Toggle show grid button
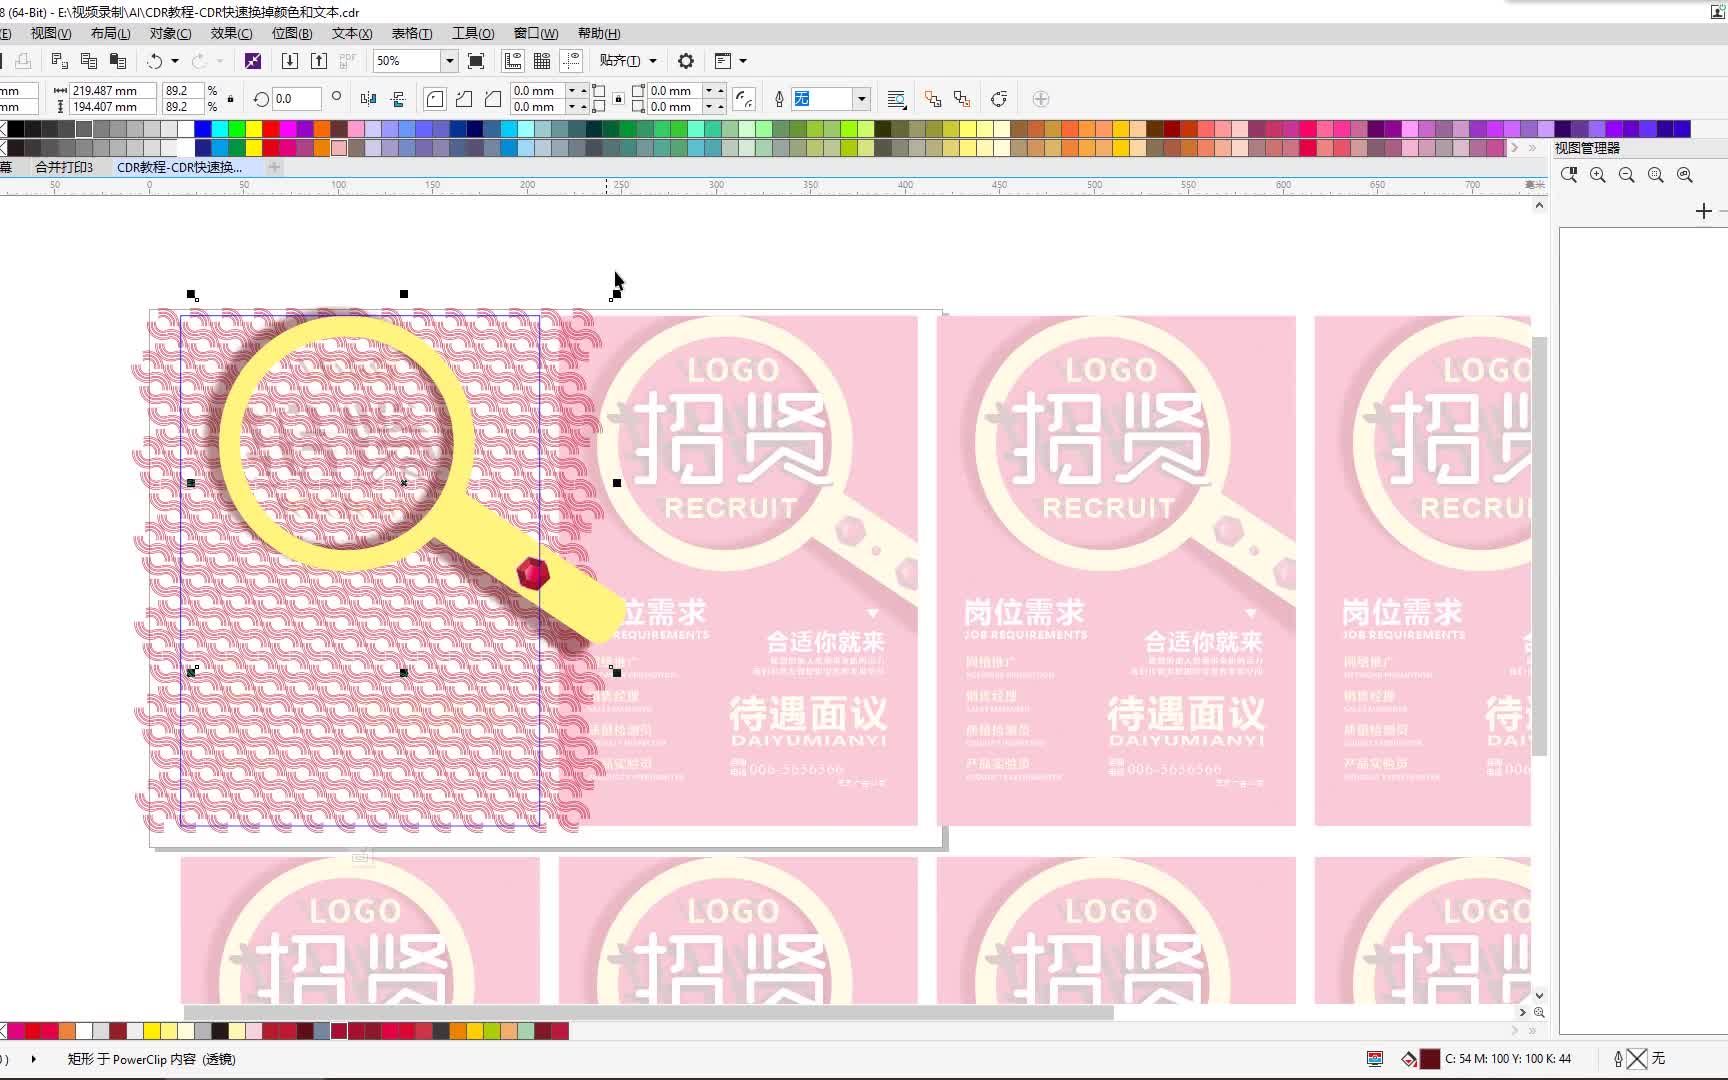The width and height of the screenshot is (1728, 1080). [542, 61]
